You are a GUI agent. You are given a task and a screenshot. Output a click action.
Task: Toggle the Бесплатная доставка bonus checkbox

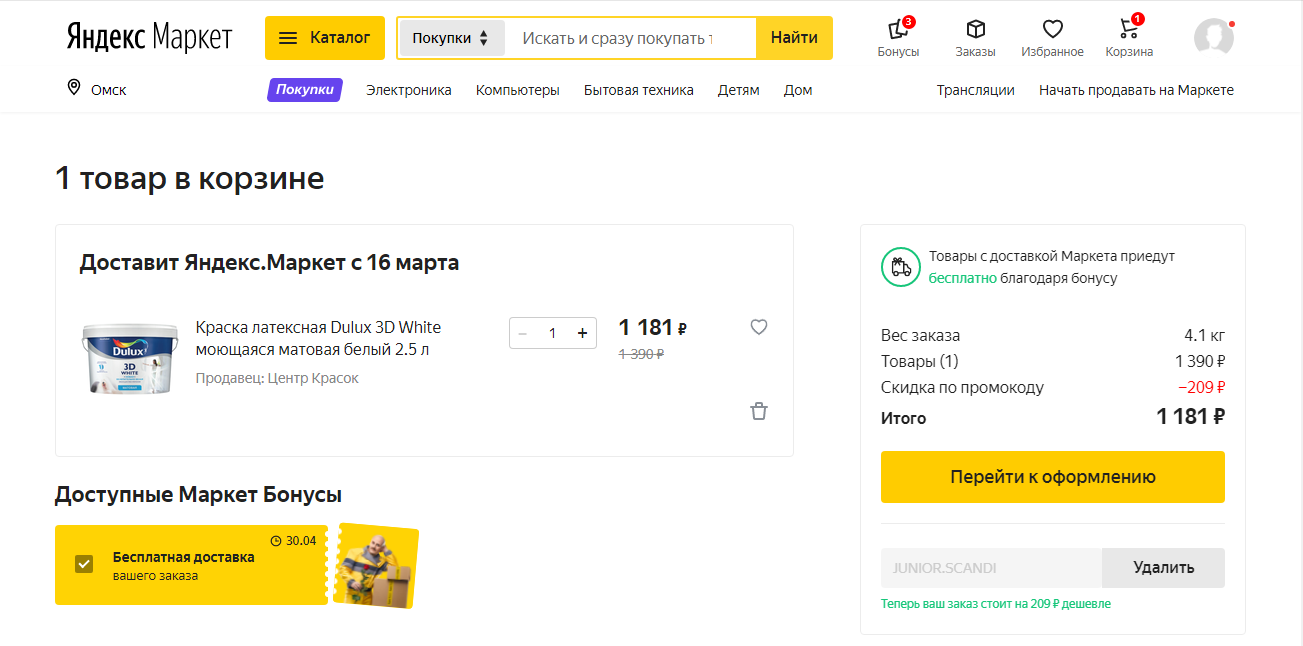[84, 564]
